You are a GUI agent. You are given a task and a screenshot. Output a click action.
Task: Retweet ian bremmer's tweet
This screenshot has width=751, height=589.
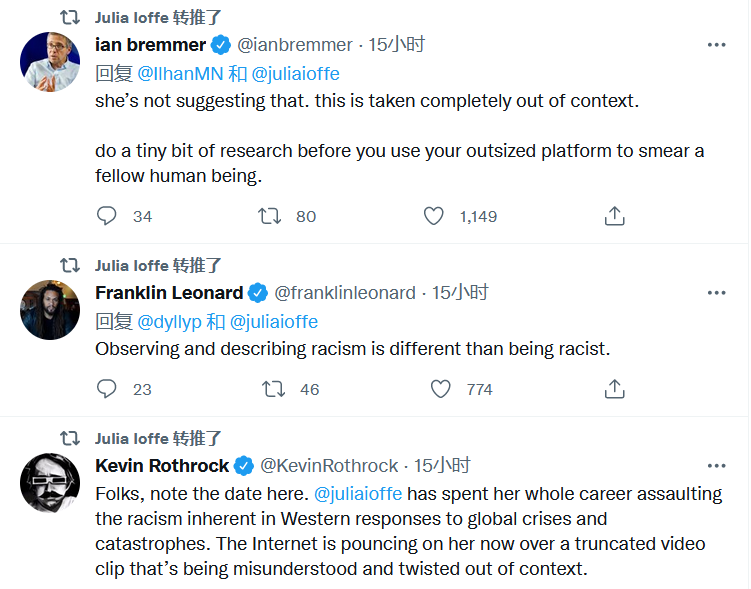(270, 216)
